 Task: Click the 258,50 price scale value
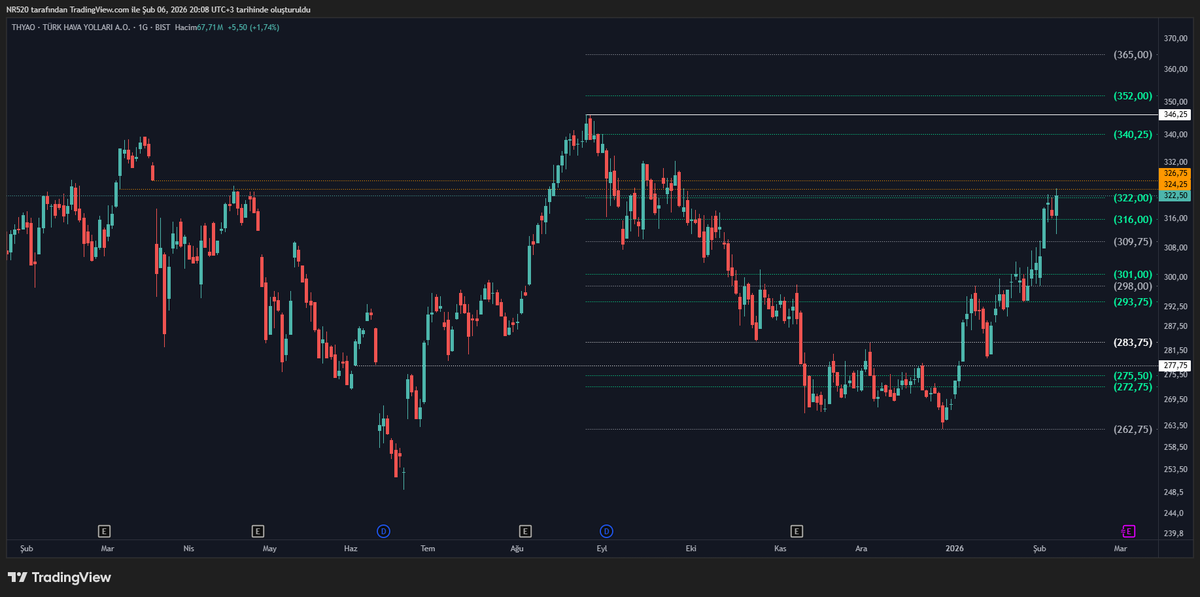click(1175, 447)
